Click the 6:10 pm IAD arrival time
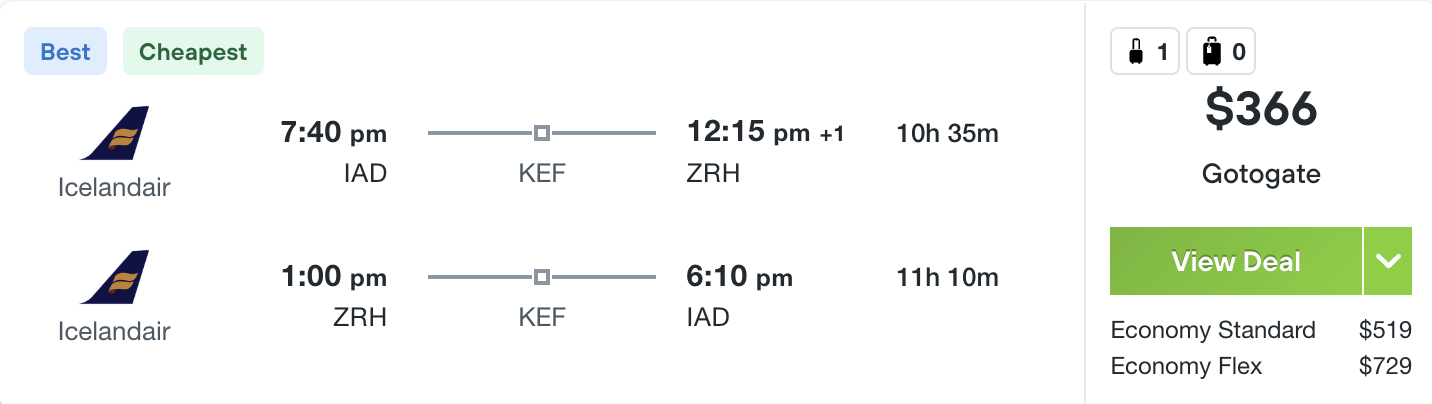This screenshot has width=1432, height=404. pyautogui.click(x=740, y=276)
